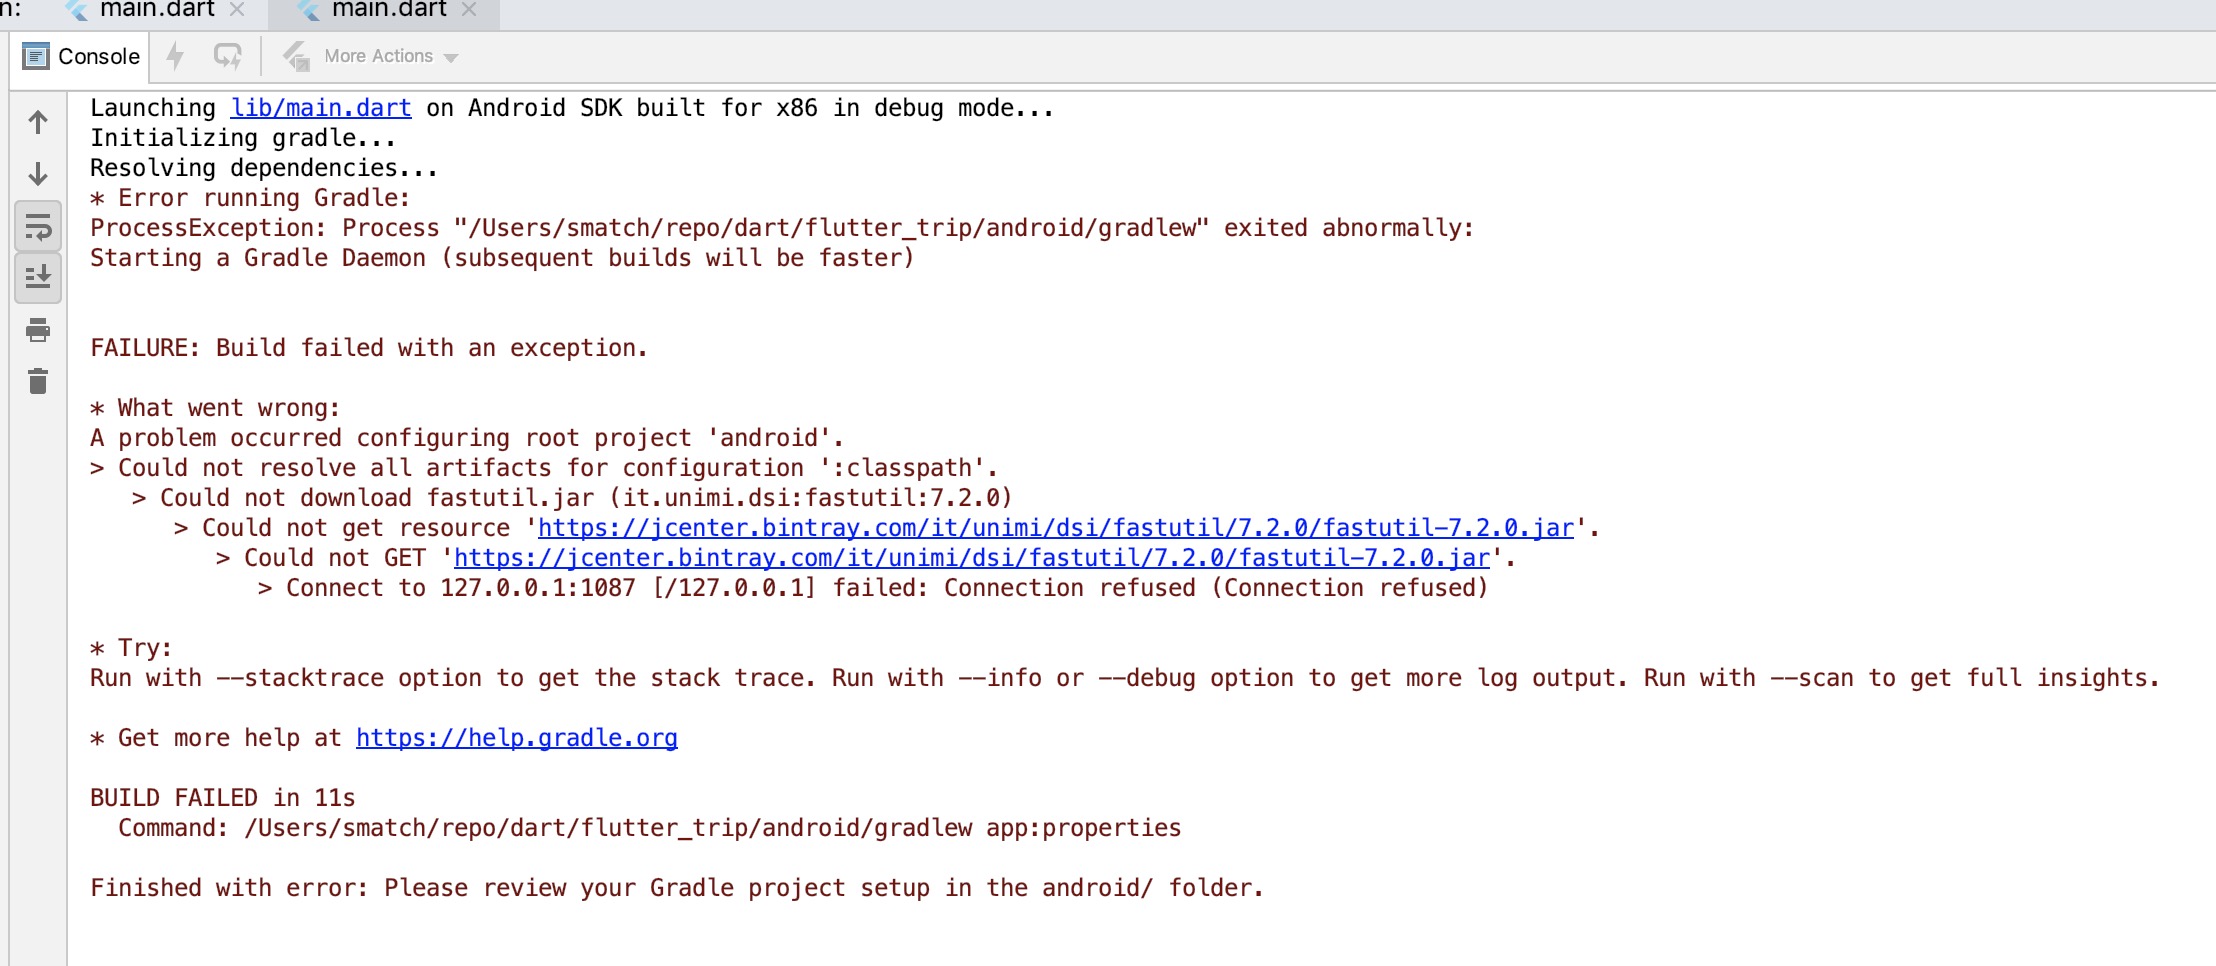2216x966 pixels.
Task: Click the 'Resolving dependencies...' line
Action: [264, 168]
